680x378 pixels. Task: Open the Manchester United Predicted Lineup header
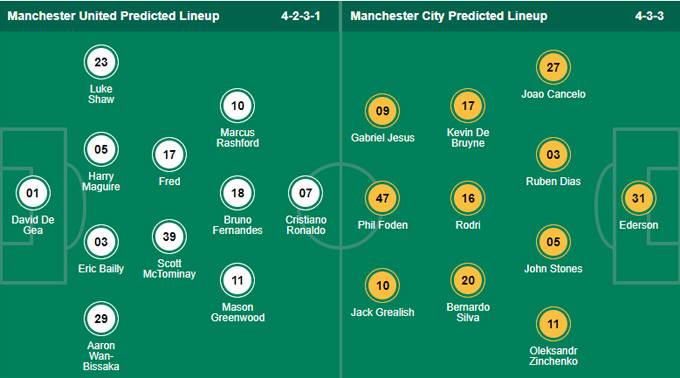pos(113,16)
